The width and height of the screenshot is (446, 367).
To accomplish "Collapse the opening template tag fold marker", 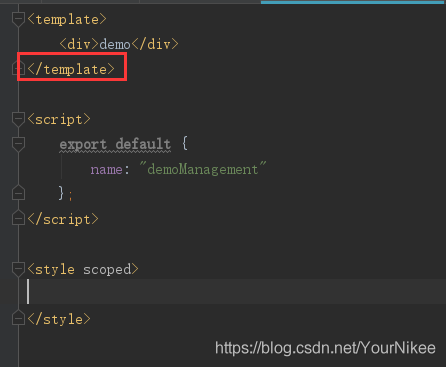I will pos(18,19).
